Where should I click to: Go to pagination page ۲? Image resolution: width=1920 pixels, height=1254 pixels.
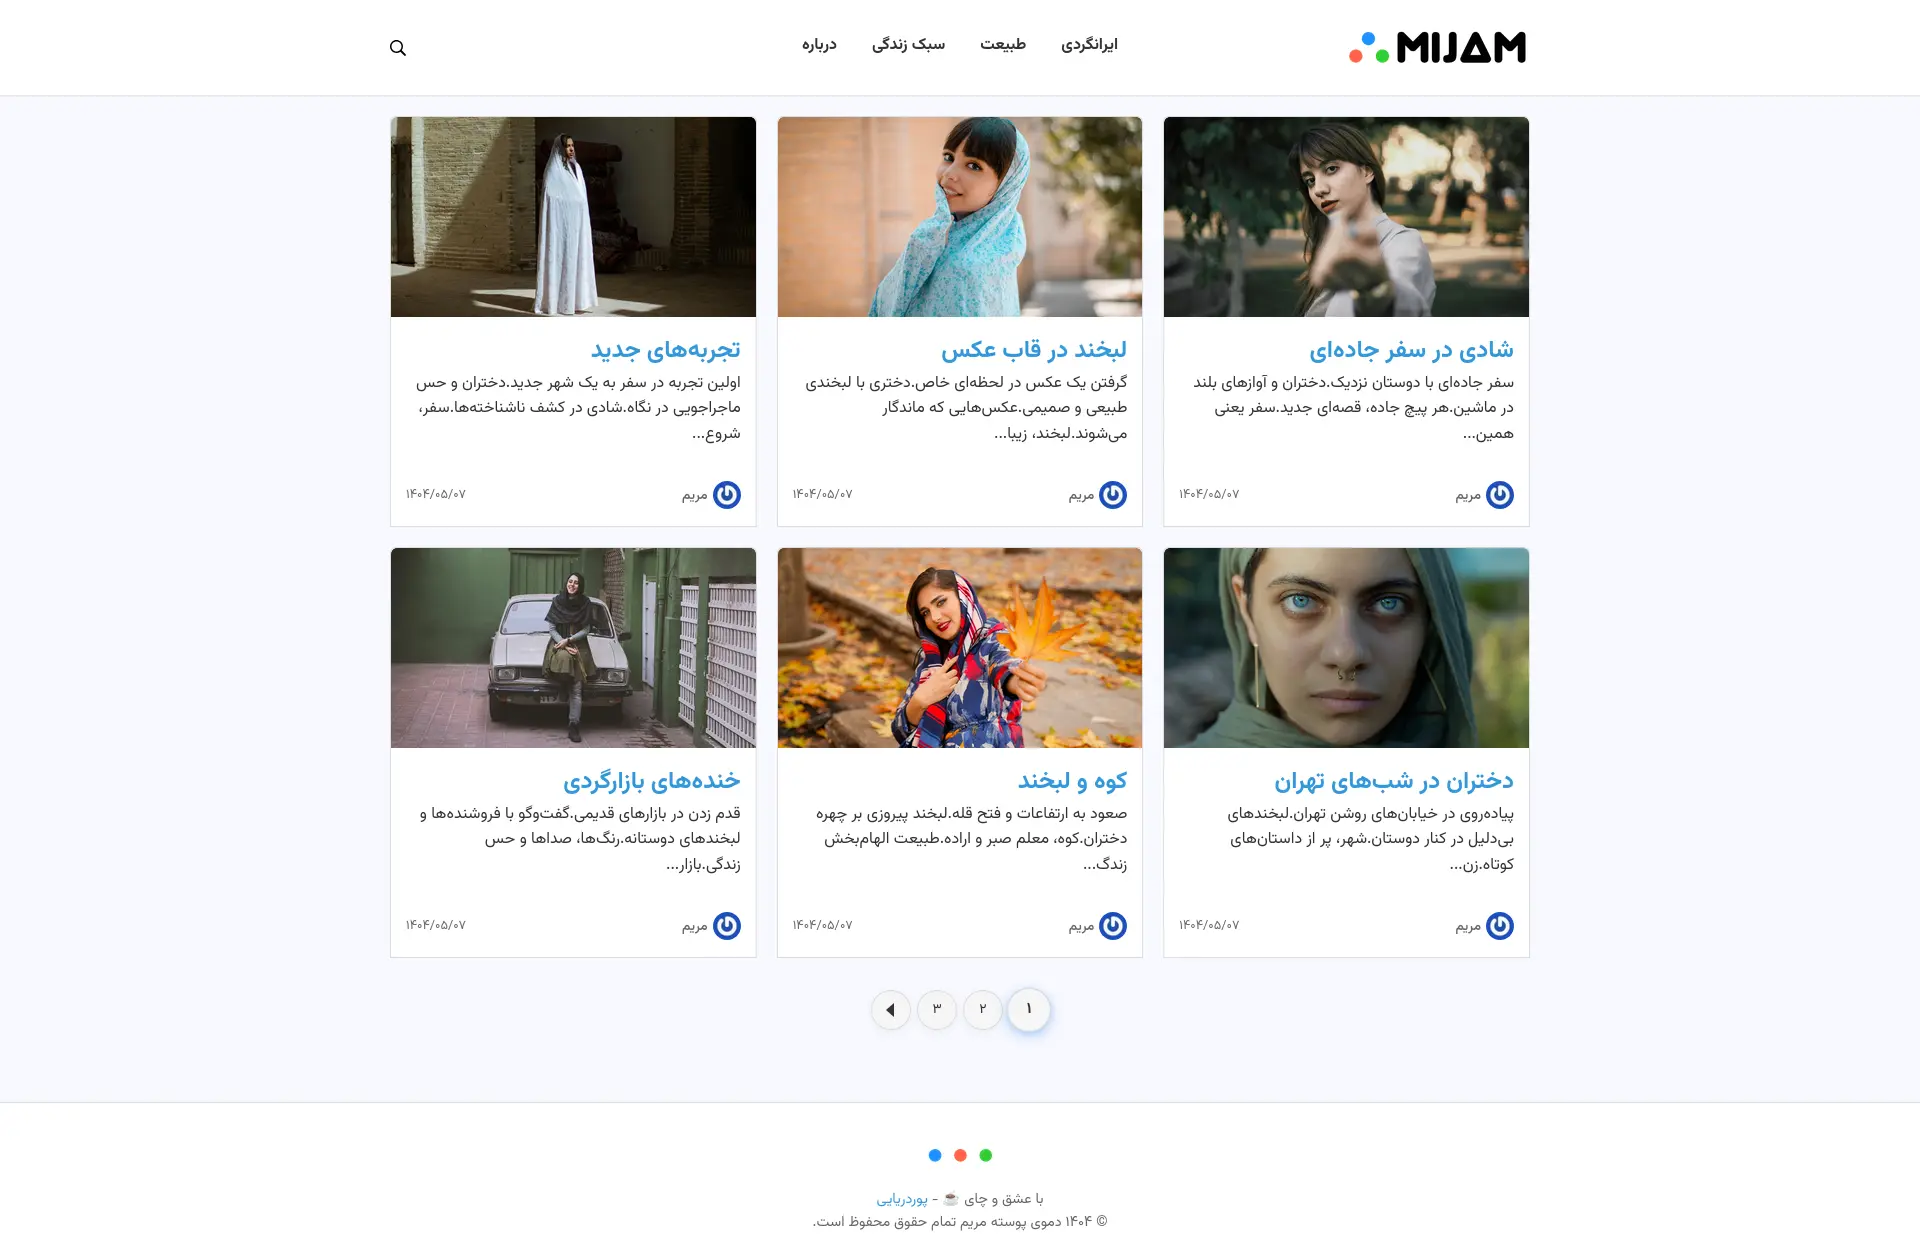click(982, 1009)
